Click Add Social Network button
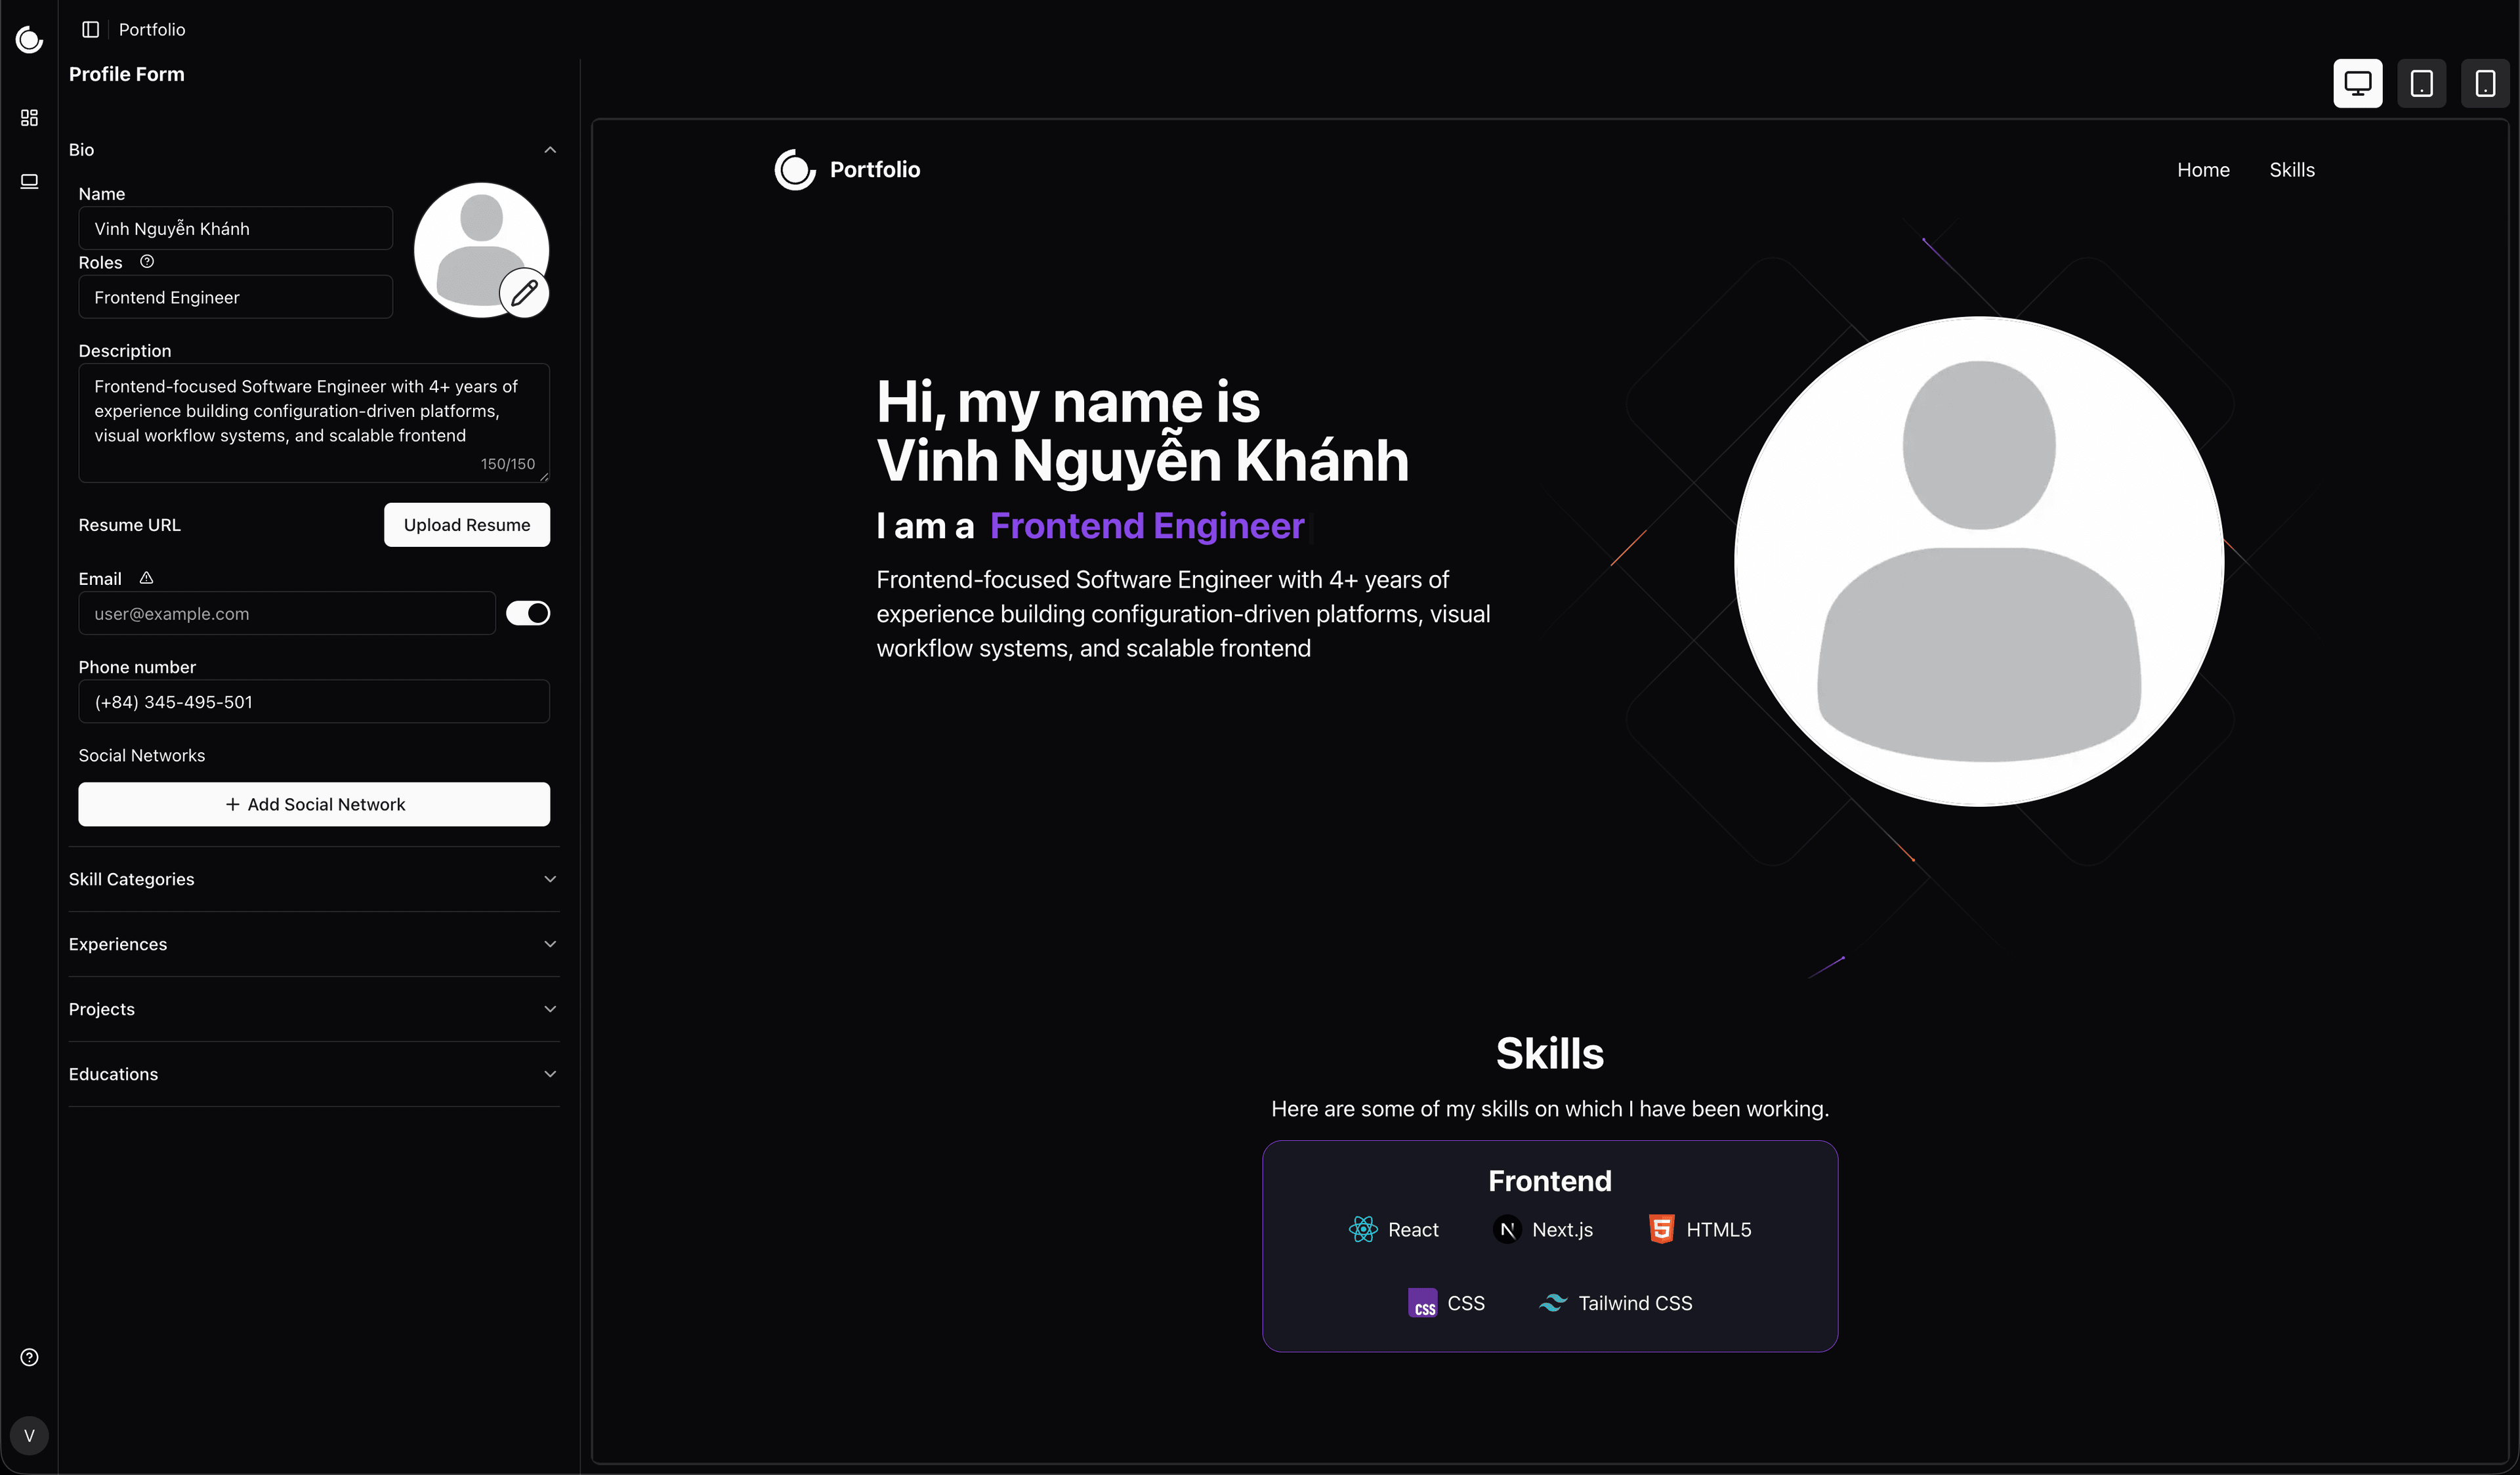 (x=314, y=804)
